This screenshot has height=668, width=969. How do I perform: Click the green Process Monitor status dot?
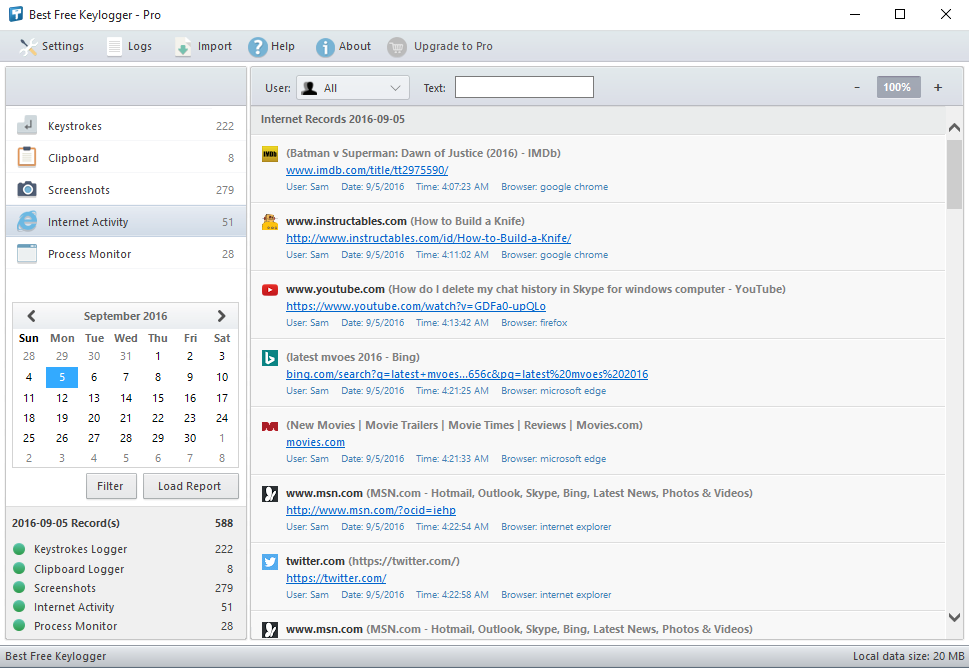[x=19, y=625]
